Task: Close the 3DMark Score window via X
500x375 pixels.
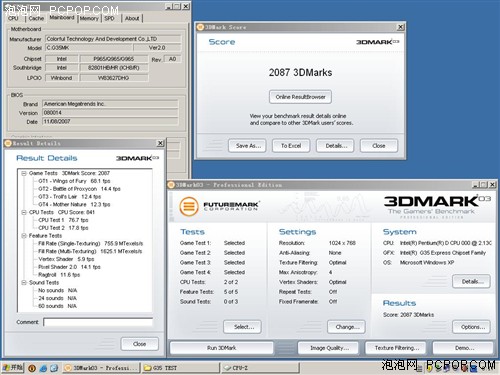Action: pos(401,27)
